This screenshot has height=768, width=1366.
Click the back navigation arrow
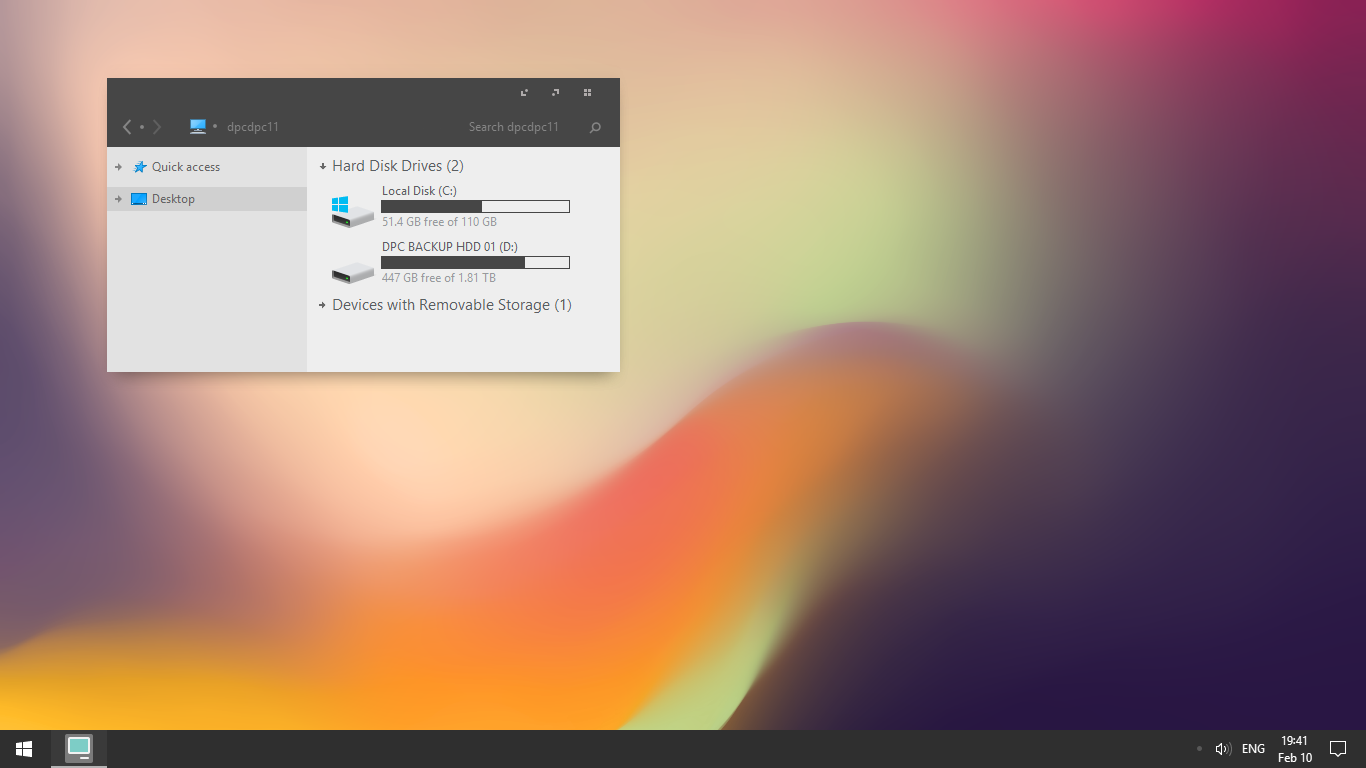pyautogui.click(x=126, y=127)
